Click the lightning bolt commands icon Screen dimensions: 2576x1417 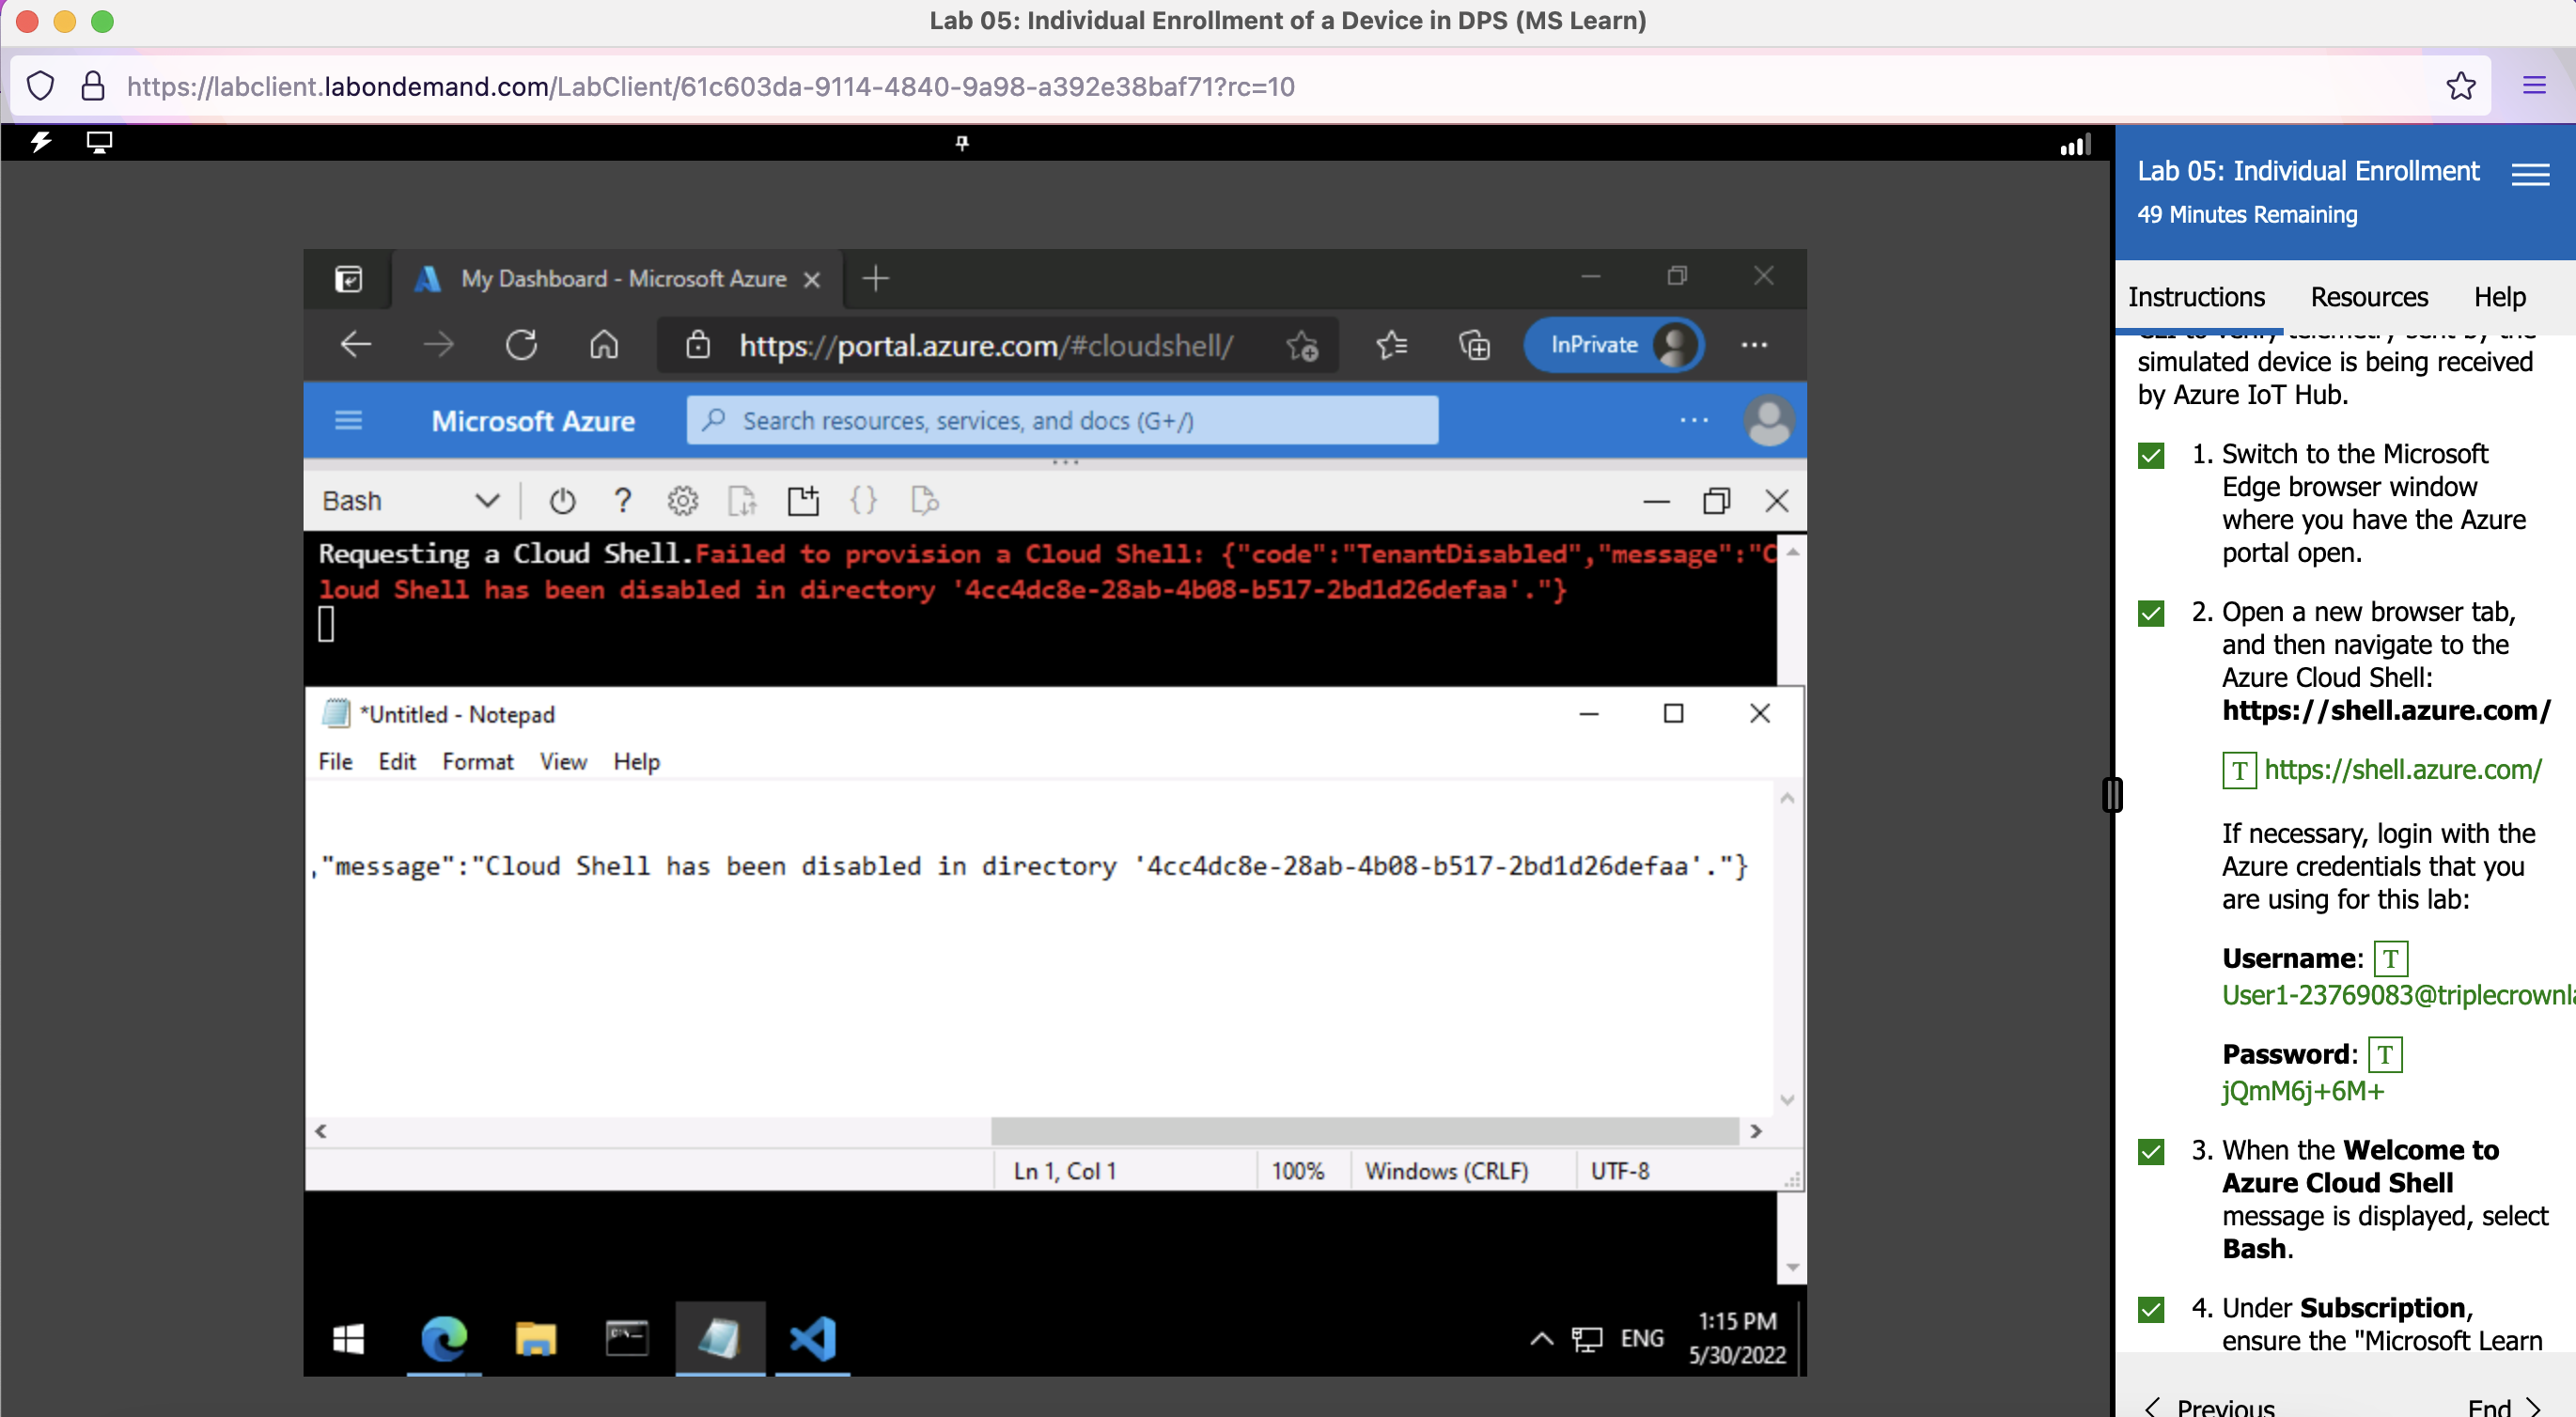(41, 142)
